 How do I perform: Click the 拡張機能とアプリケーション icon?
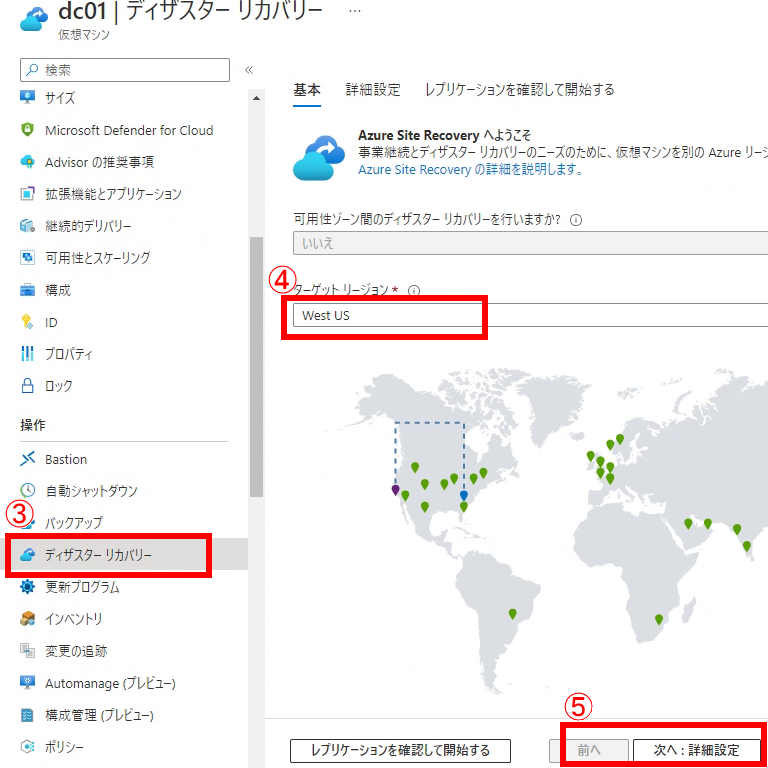[x=27, y=193]
